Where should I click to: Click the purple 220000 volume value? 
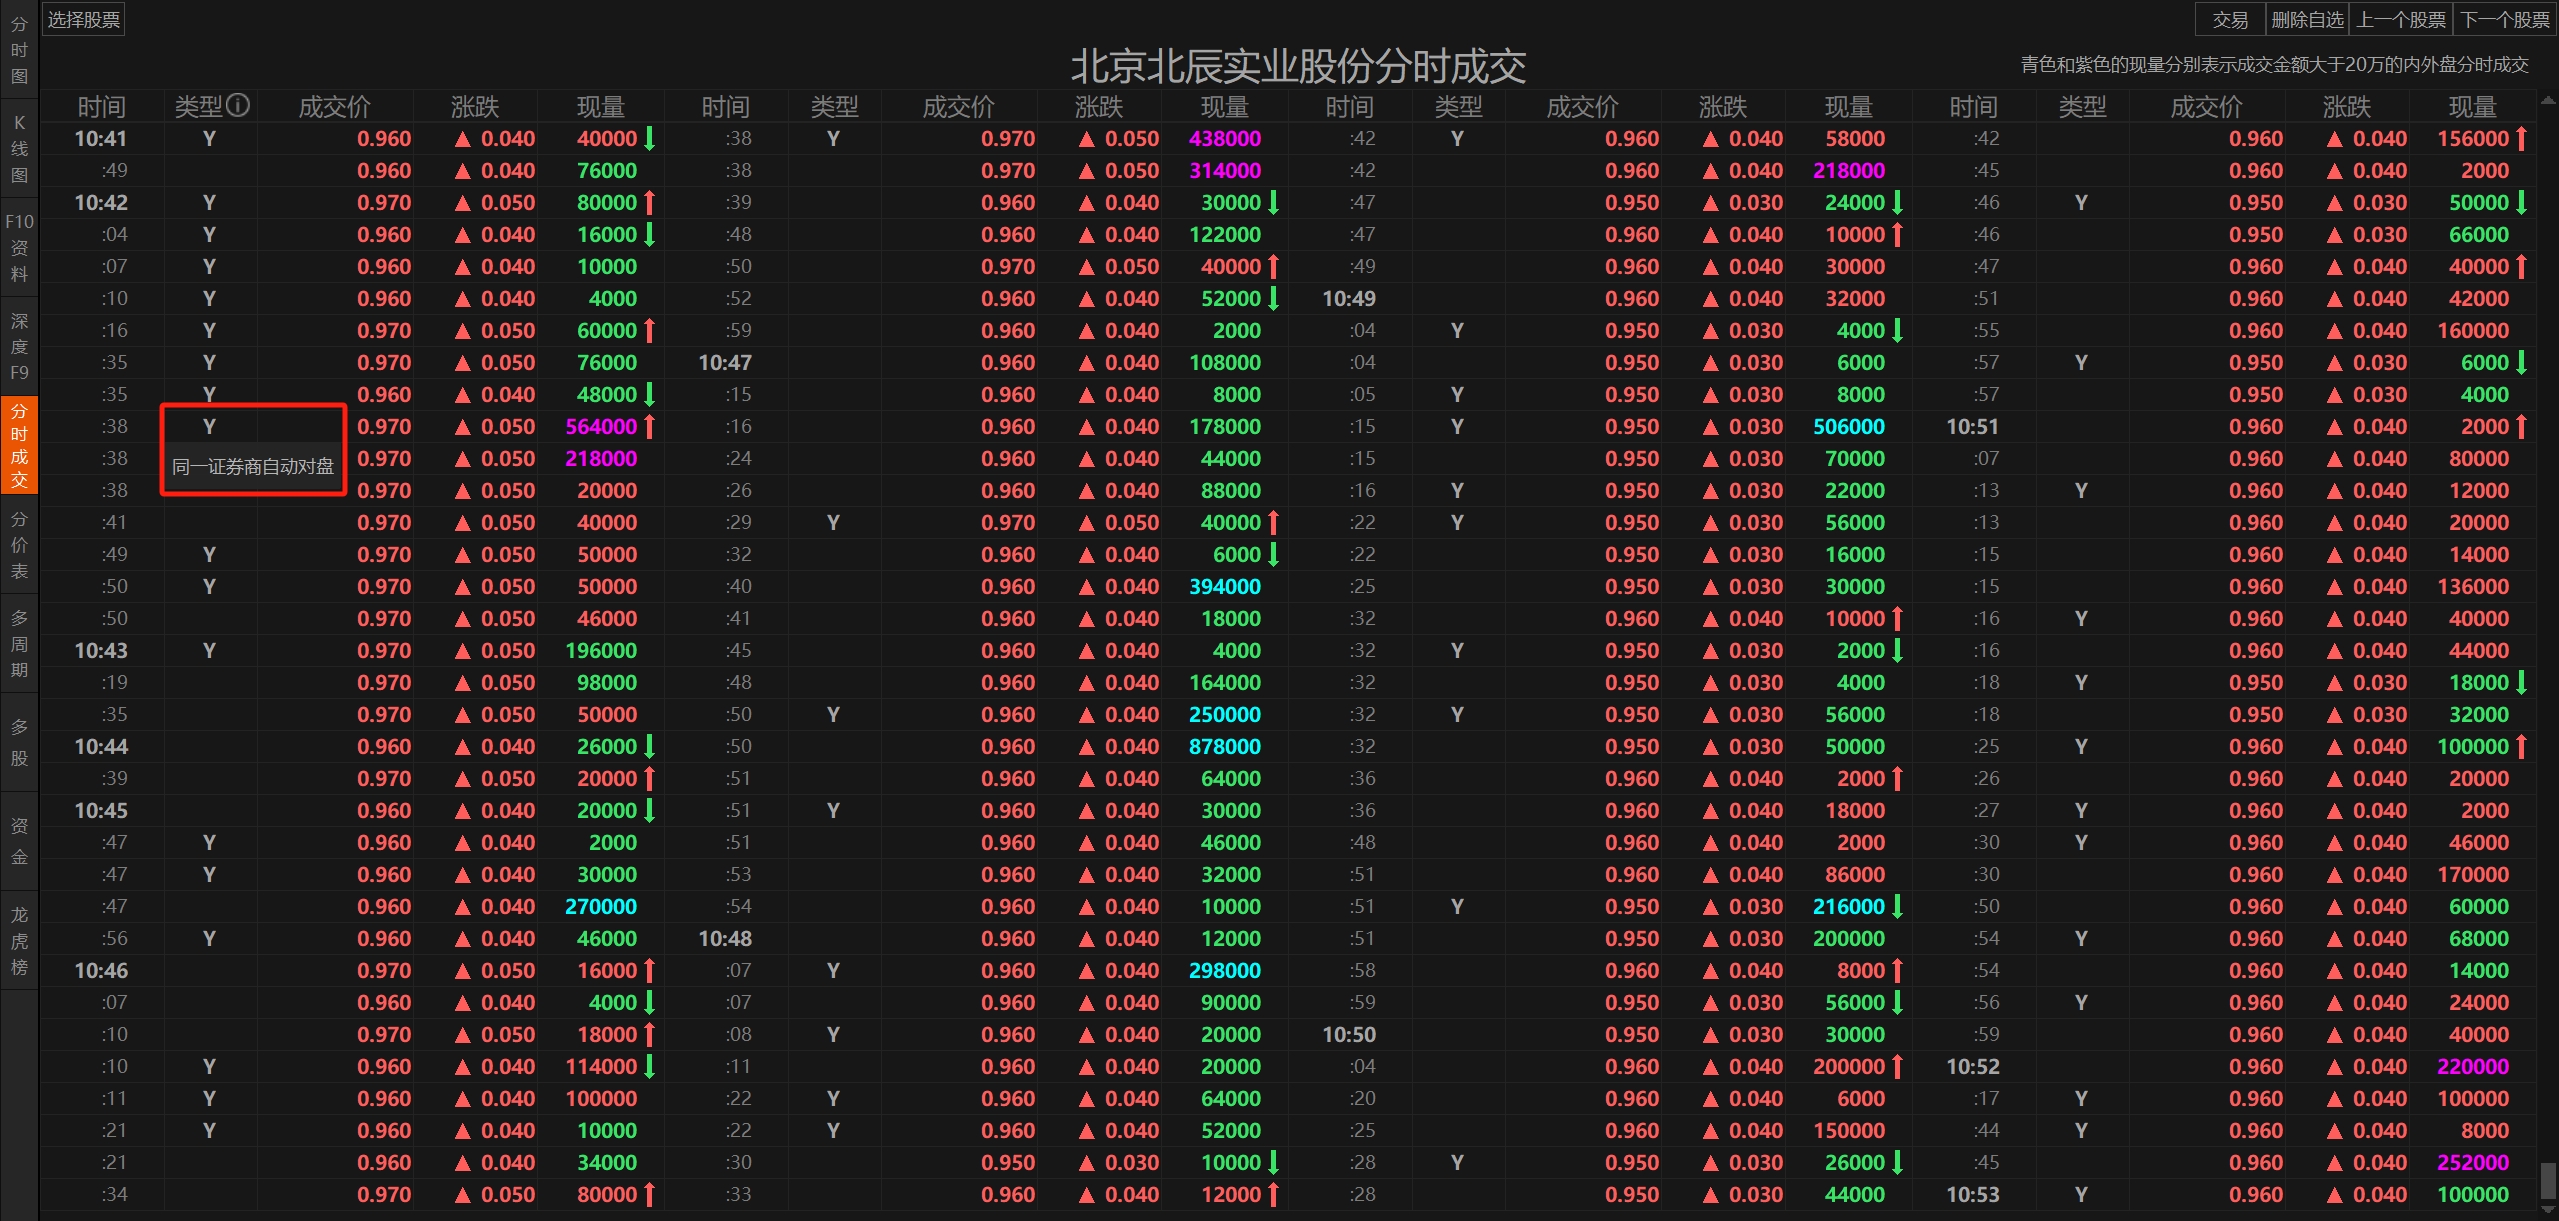point(2473,1066)
